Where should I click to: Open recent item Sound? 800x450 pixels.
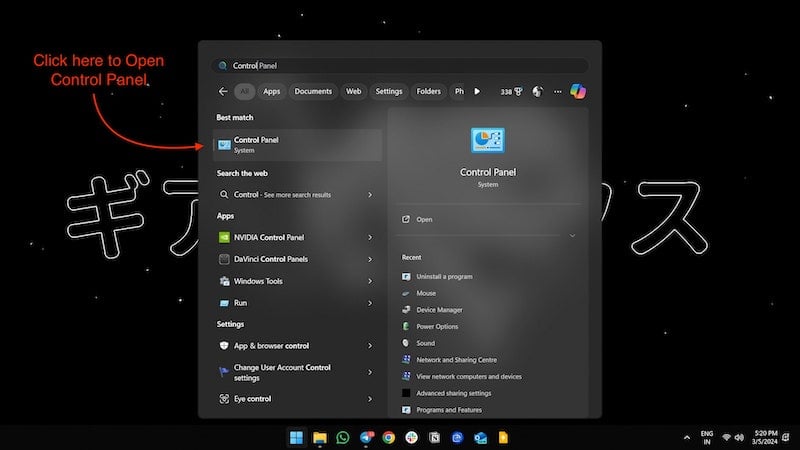425,343
